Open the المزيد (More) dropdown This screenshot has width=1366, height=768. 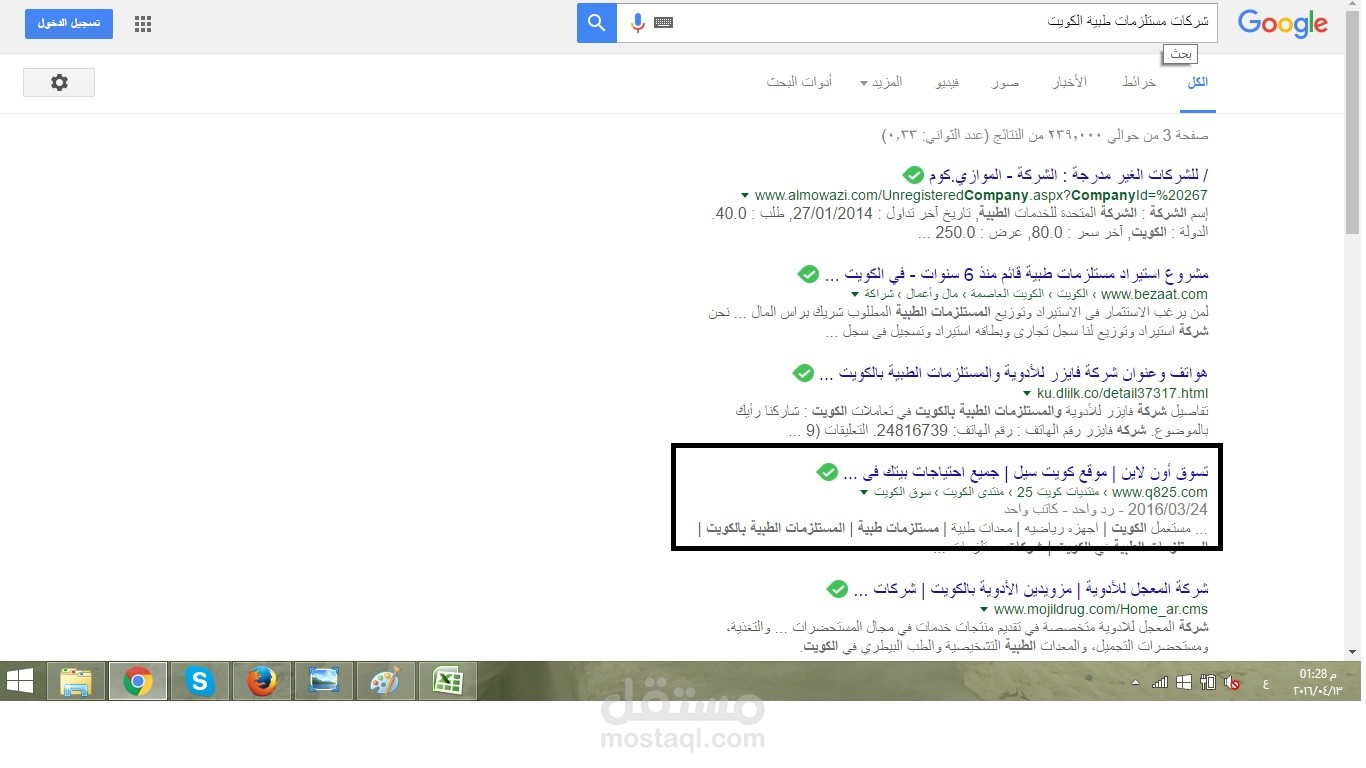click(x=881, y=82)
